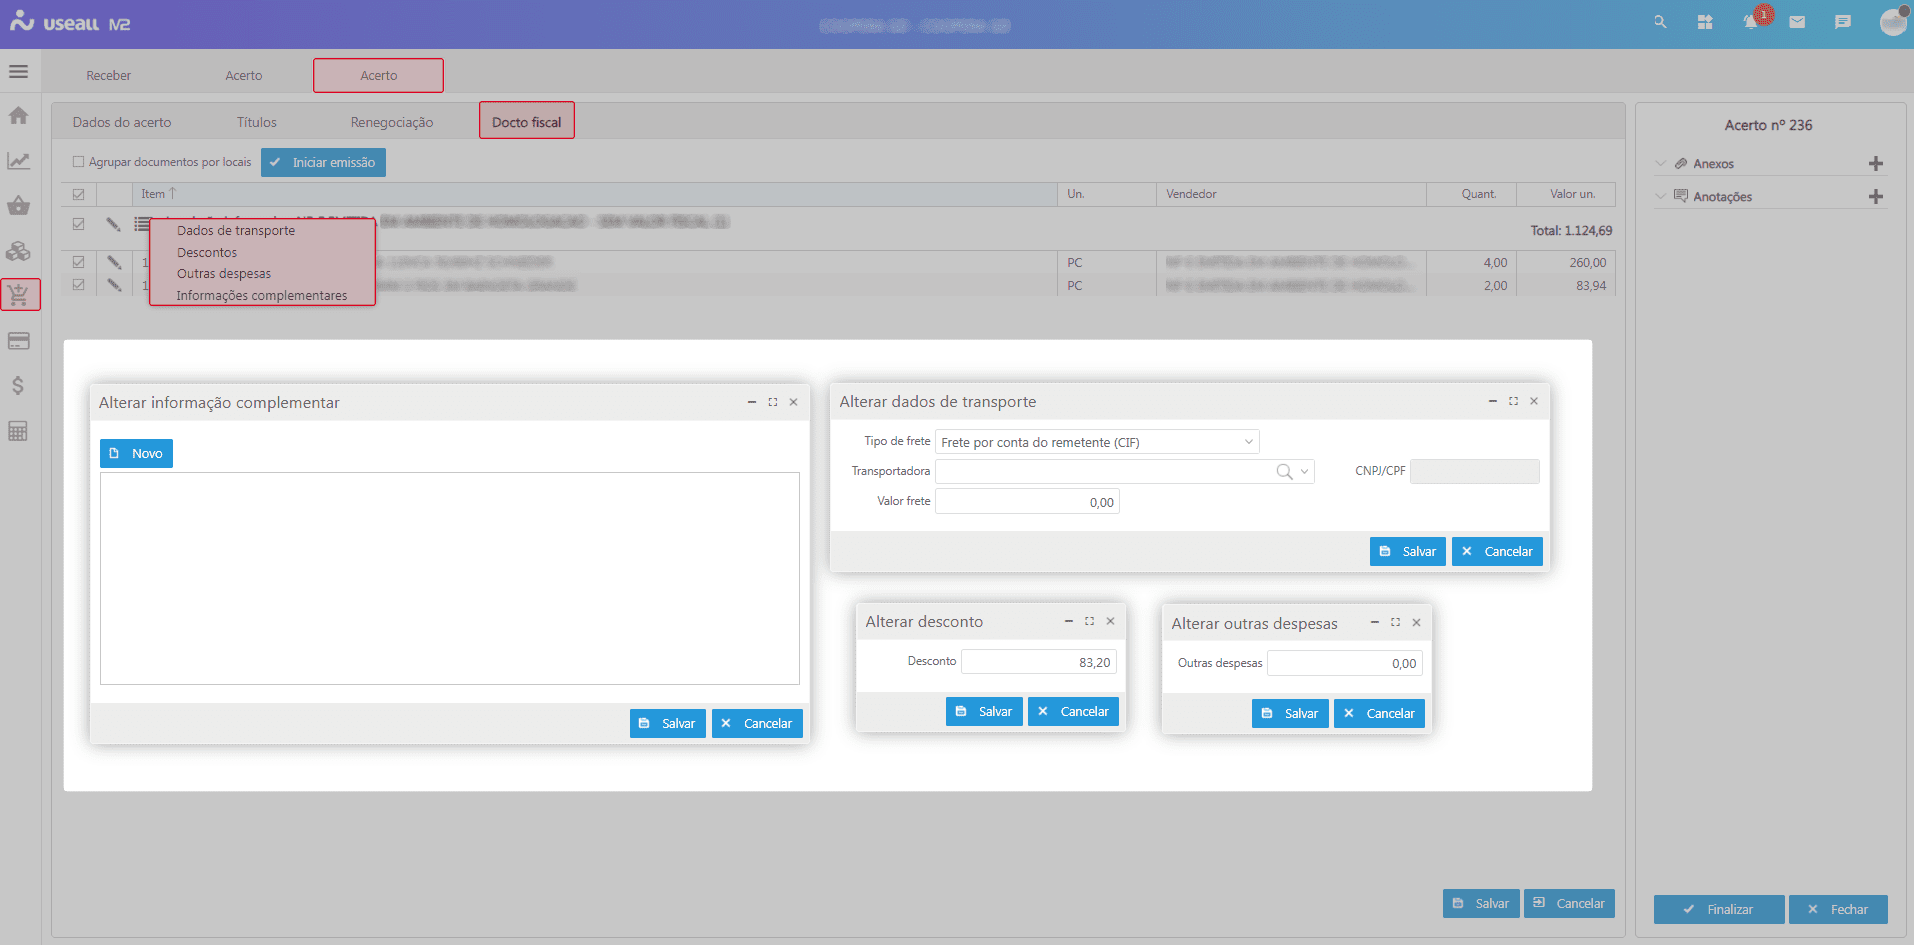This screenshot has height=945, width=1914.
Task: Collapse the Anexos panel
Action: 1662,163
